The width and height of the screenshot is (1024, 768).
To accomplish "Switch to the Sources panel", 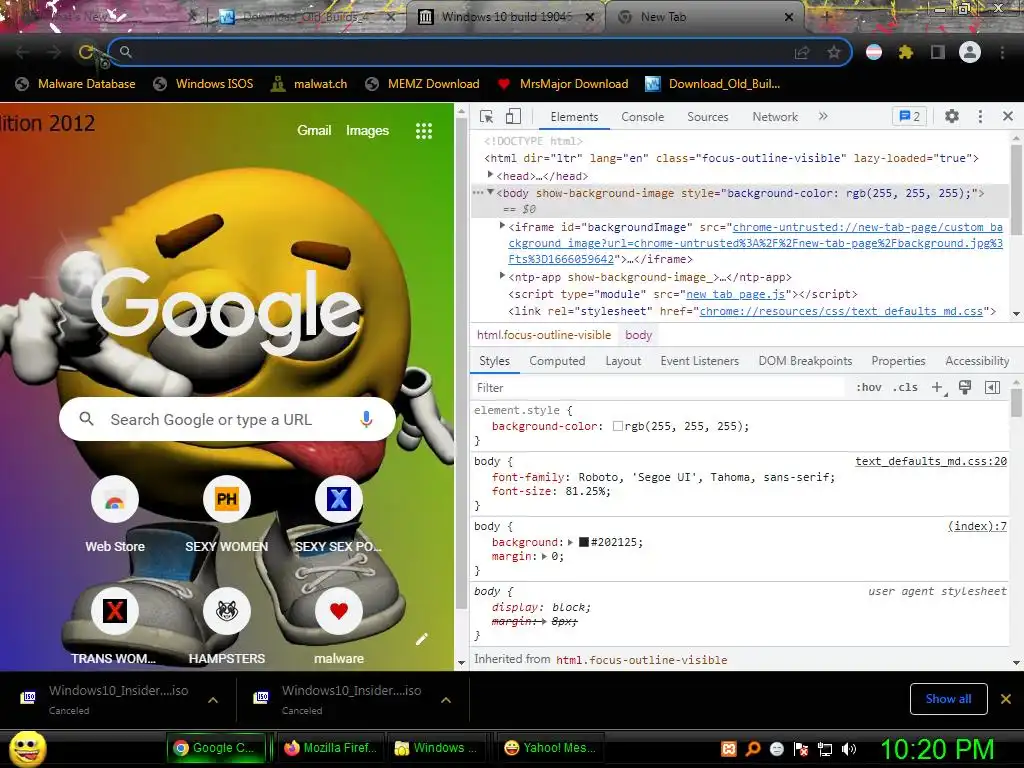I will coord(707,117).
